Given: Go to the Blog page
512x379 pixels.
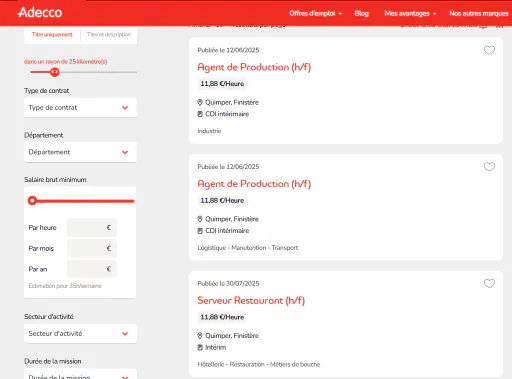Looking at the screenshot, I should (x=361, y=13).
